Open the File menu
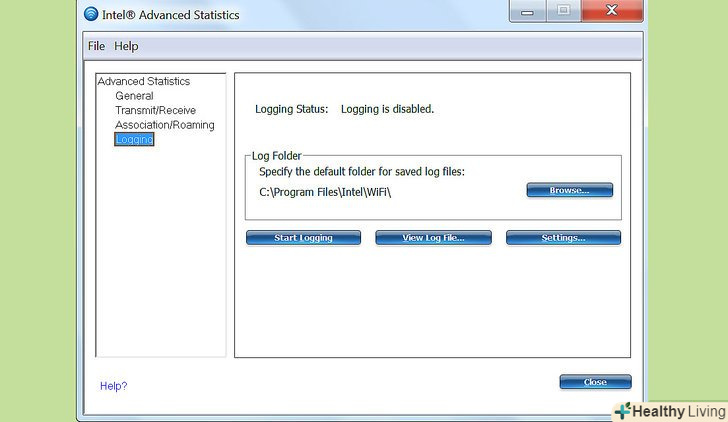This screenshot has width=728, height=422. (96, 46)
